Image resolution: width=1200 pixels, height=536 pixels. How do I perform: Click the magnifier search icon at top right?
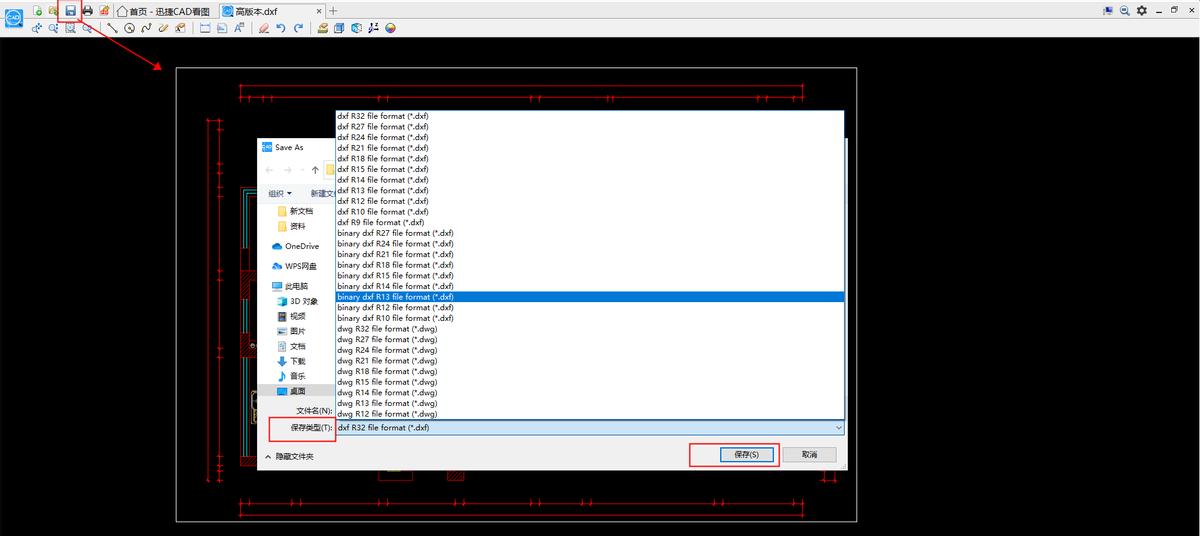pos(1124,10)
